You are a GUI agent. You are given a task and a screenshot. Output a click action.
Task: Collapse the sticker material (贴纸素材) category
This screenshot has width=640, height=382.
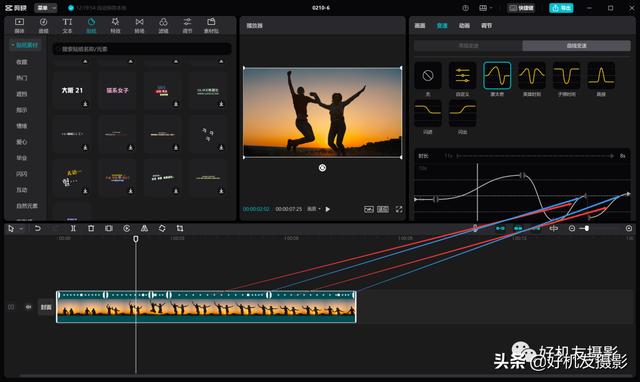point(25,45)
